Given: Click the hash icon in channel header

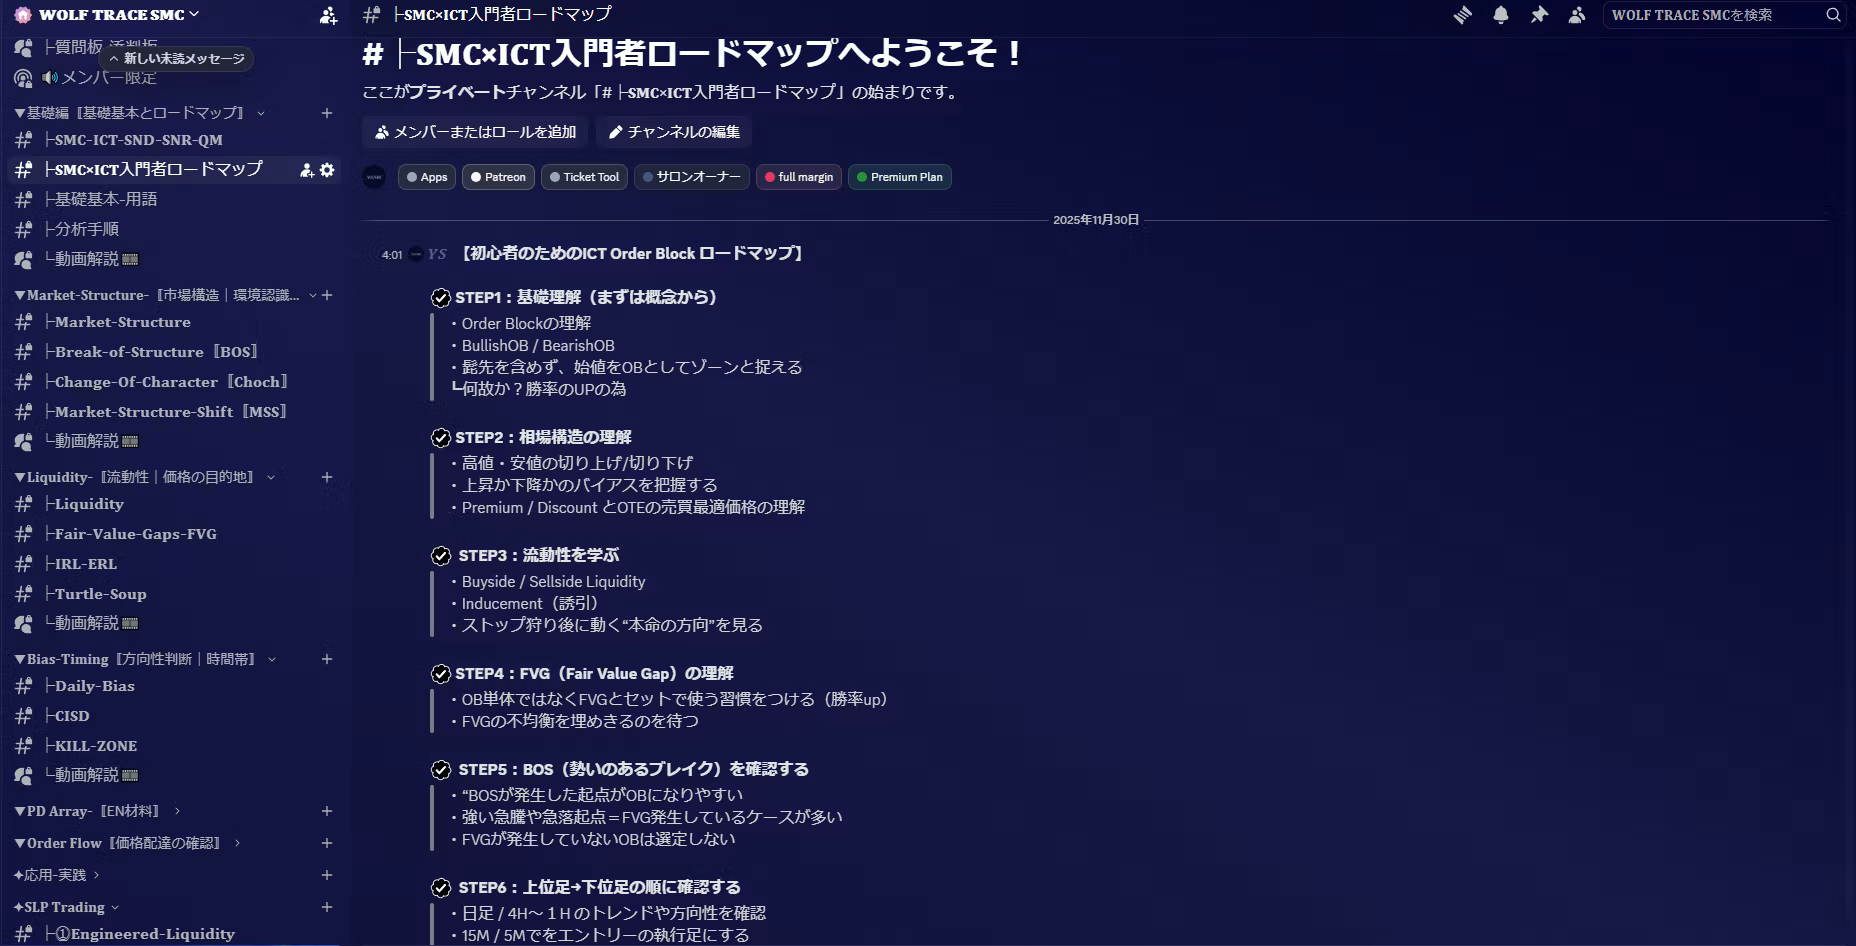Looking at the screenshot, I should [371, 15].
